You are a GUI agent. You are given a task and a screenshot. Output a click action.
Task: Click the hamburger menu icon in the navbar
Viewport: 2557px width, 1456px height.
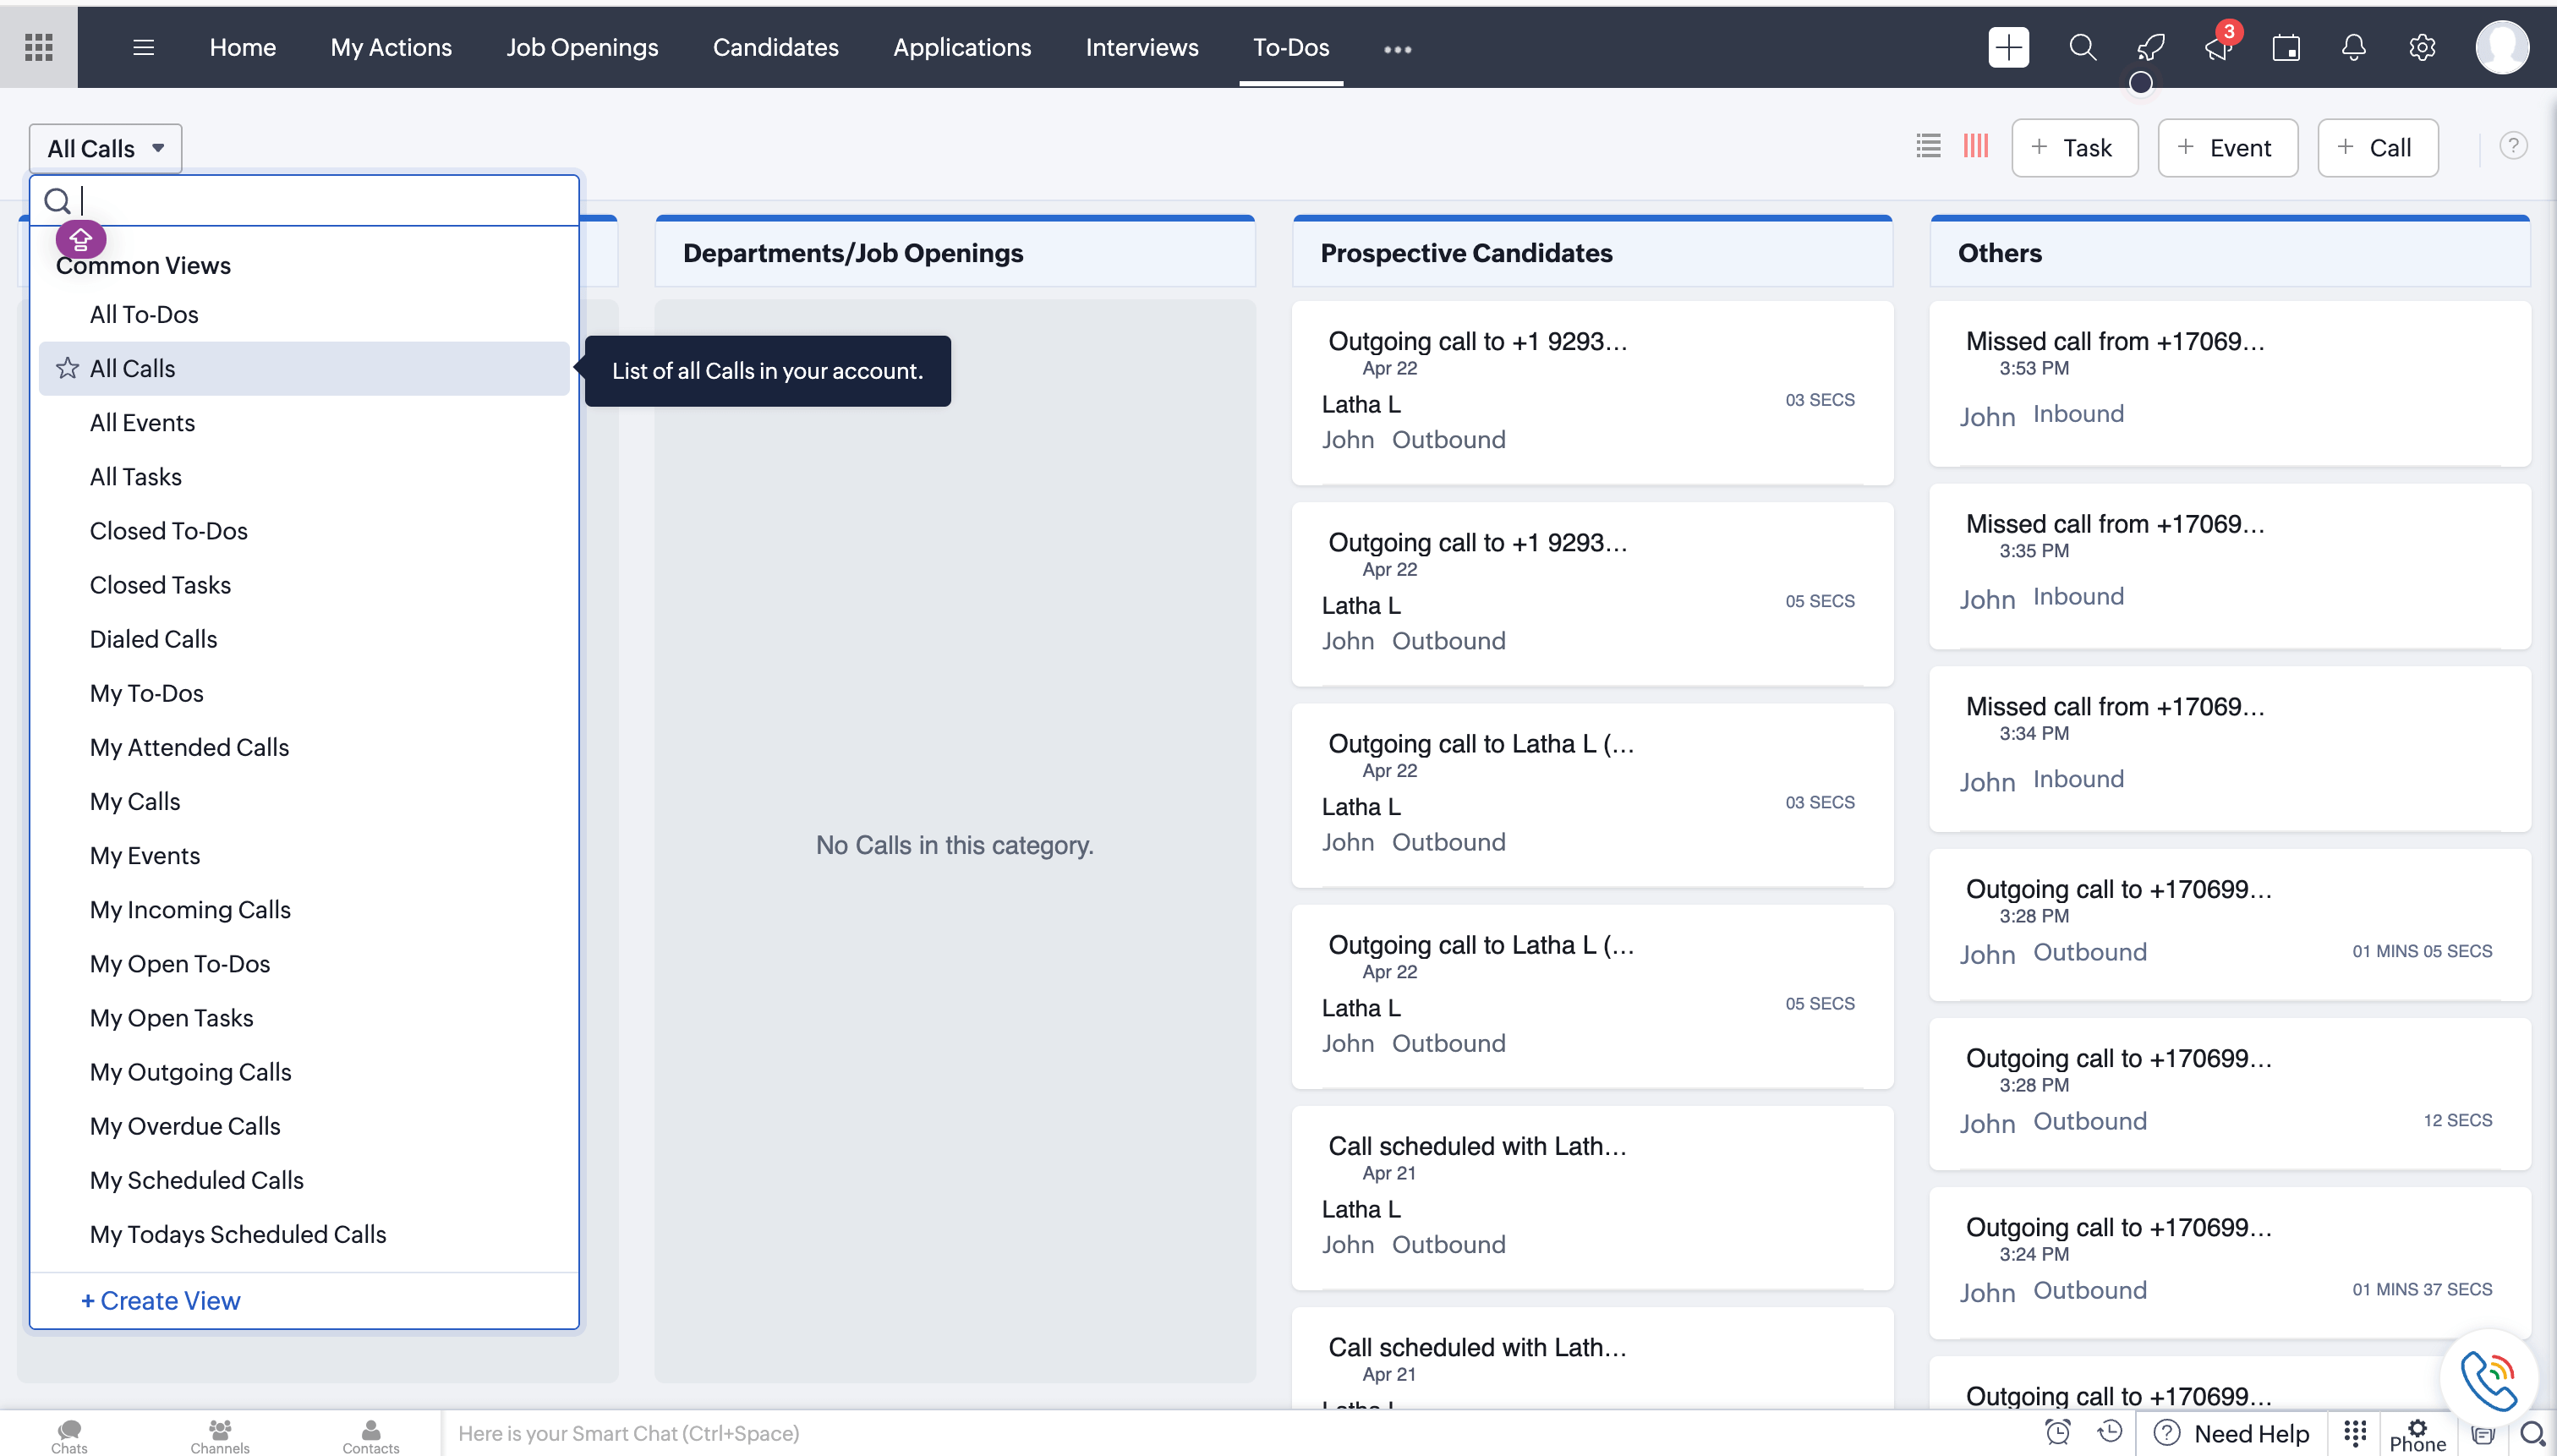tap(143, 47)
